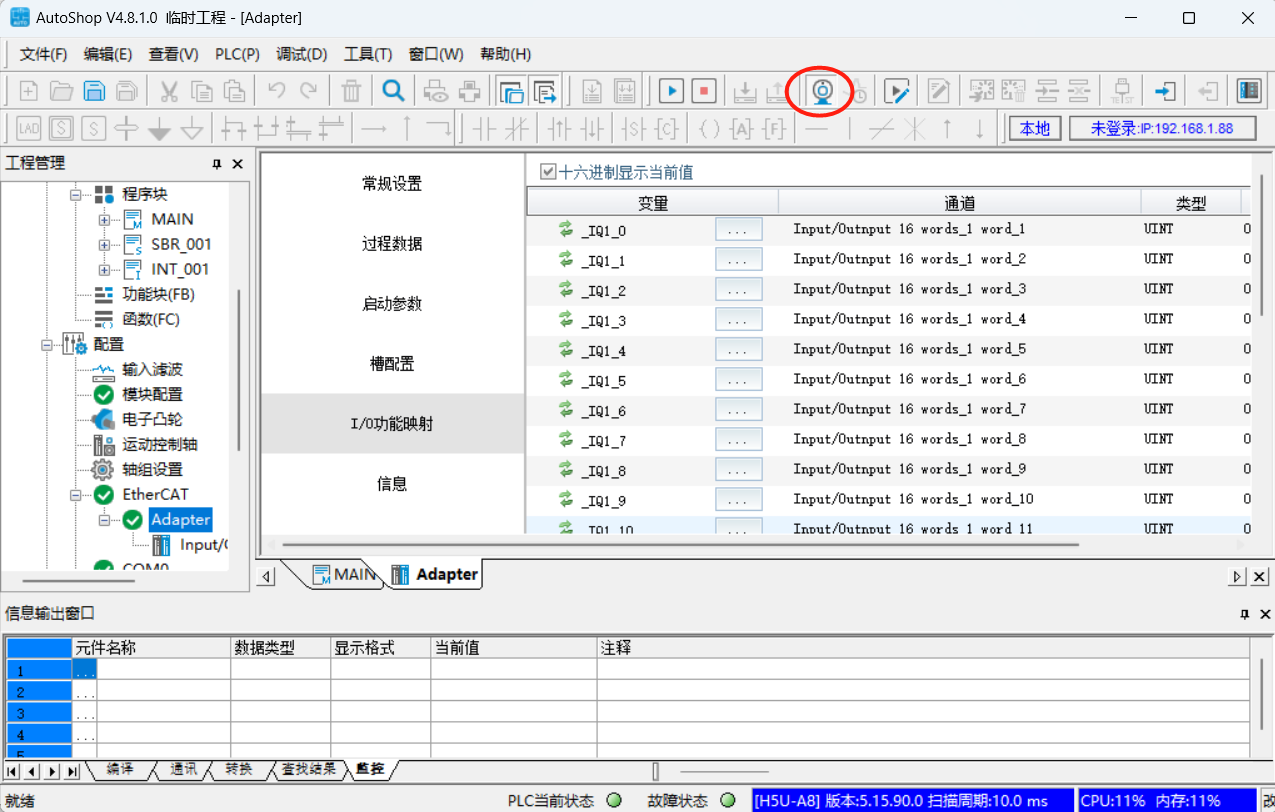Viewport: 1275px width, 812px height.
Task: Pin the 工程管理 panel
Action: click(217, 164)
